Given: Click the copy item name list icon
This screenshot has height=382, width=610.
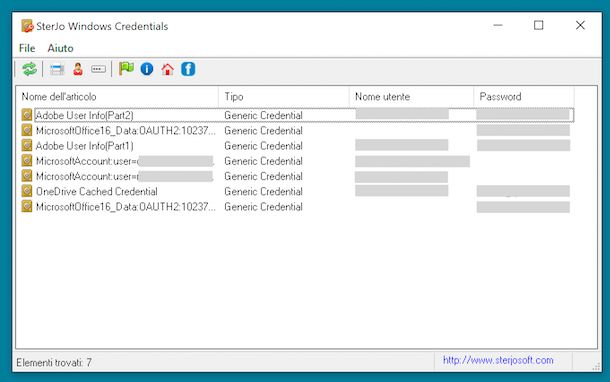Looking at the screenshot, I should point(57,70).
